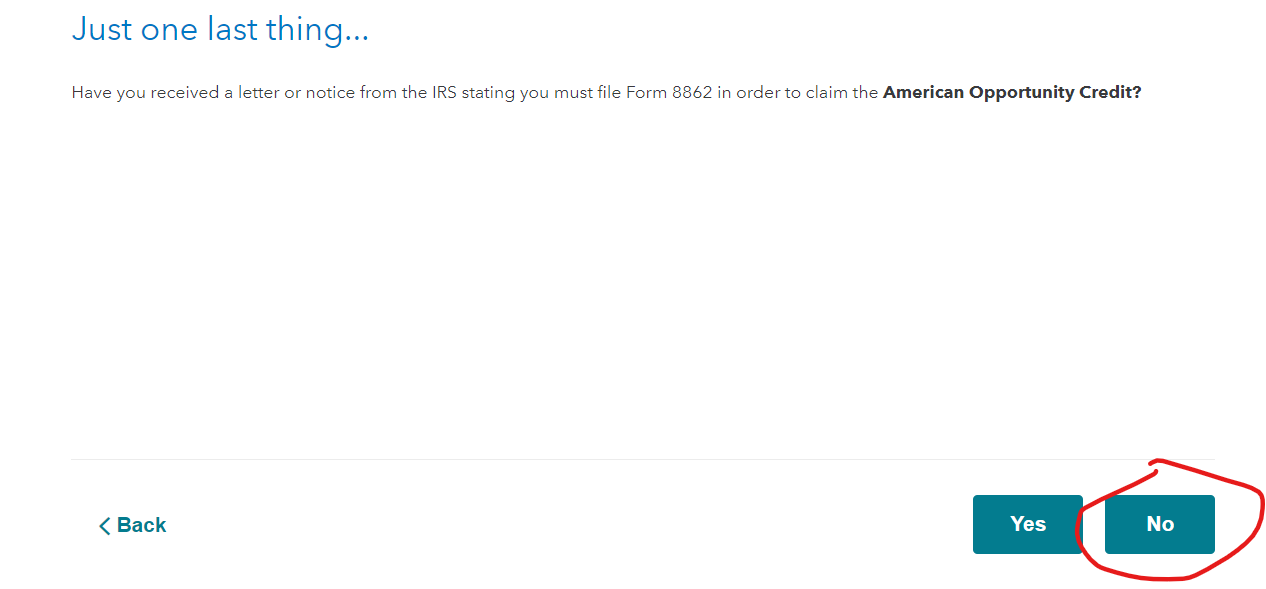Click the blank area below the question
This screenshot has height=589, width=1266.
(x=643, y=280)
